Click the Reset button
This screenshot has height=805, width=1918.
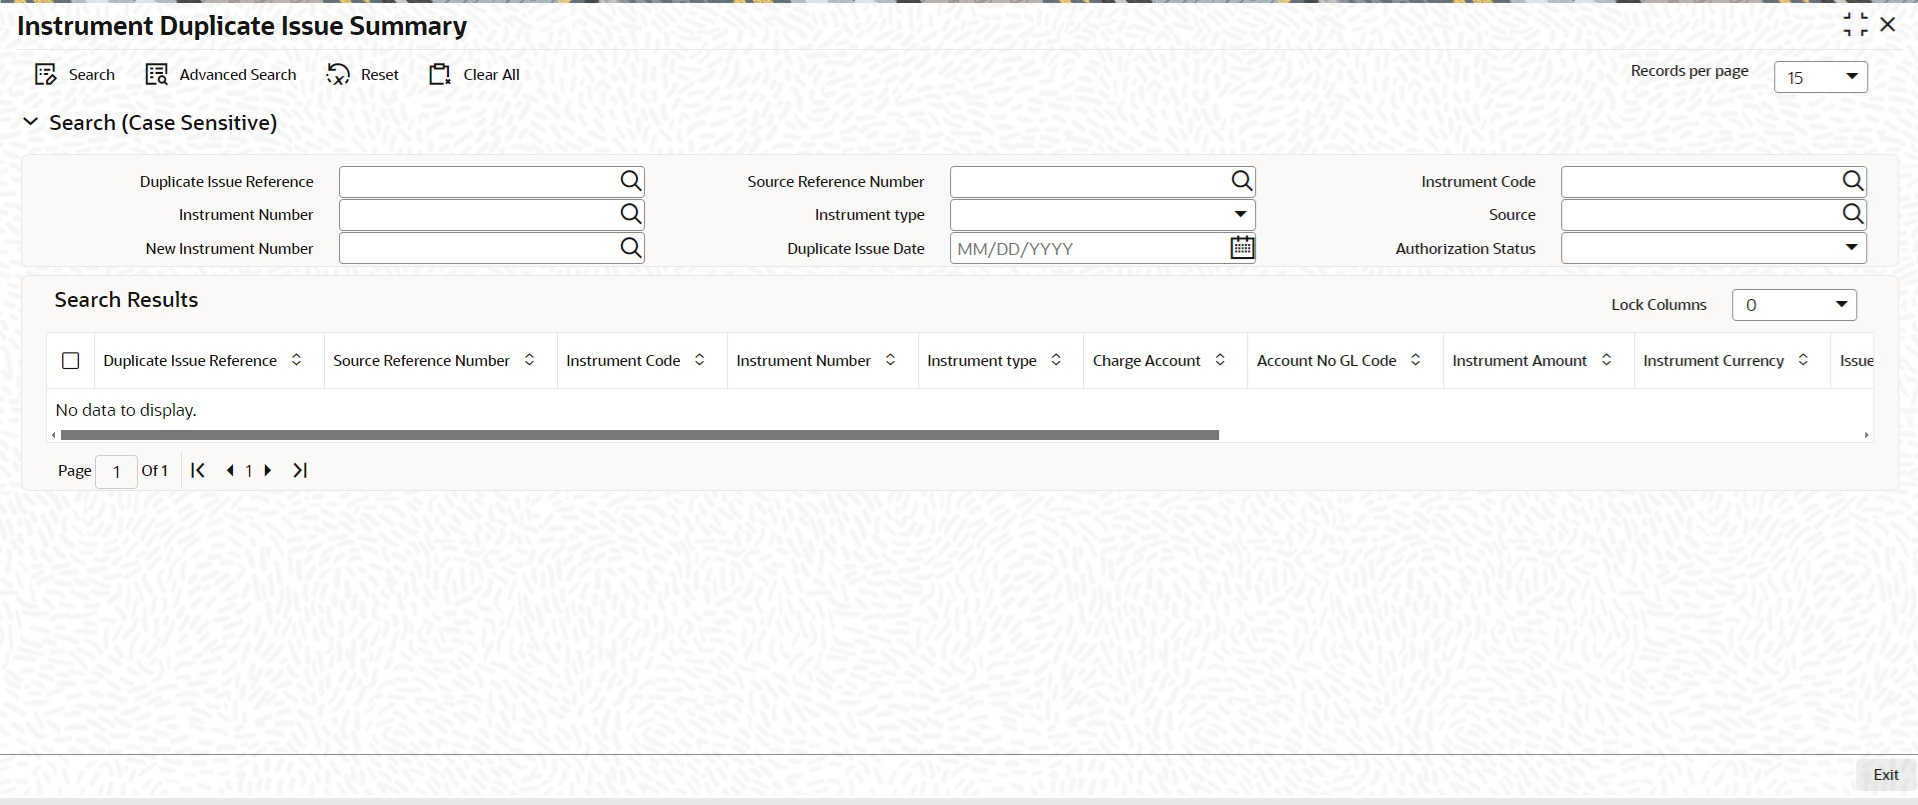tap(362, 75)
